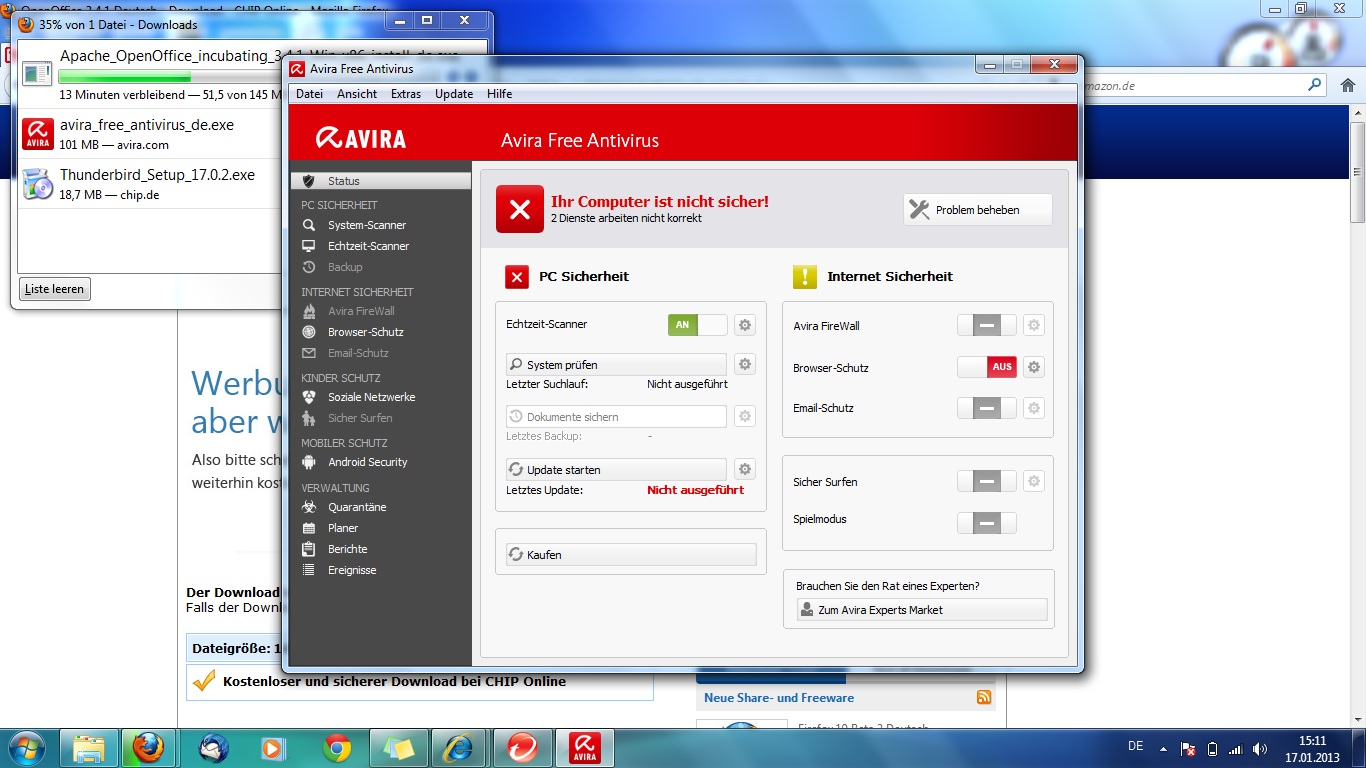
Task: Open Browser-Schutz settings gear
Action: [1034, 367]
